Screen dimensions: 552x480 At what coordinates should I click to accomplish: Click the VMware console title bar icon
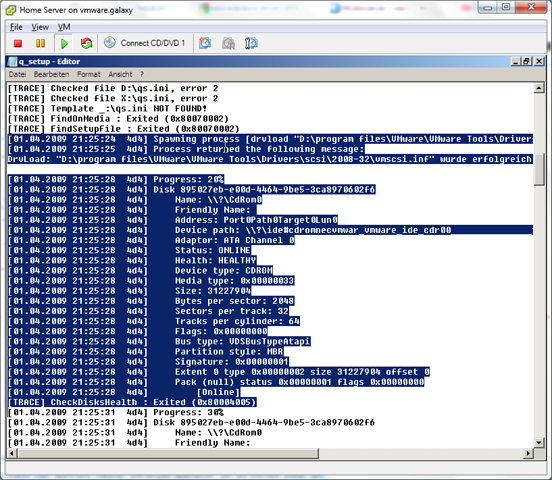11,10
